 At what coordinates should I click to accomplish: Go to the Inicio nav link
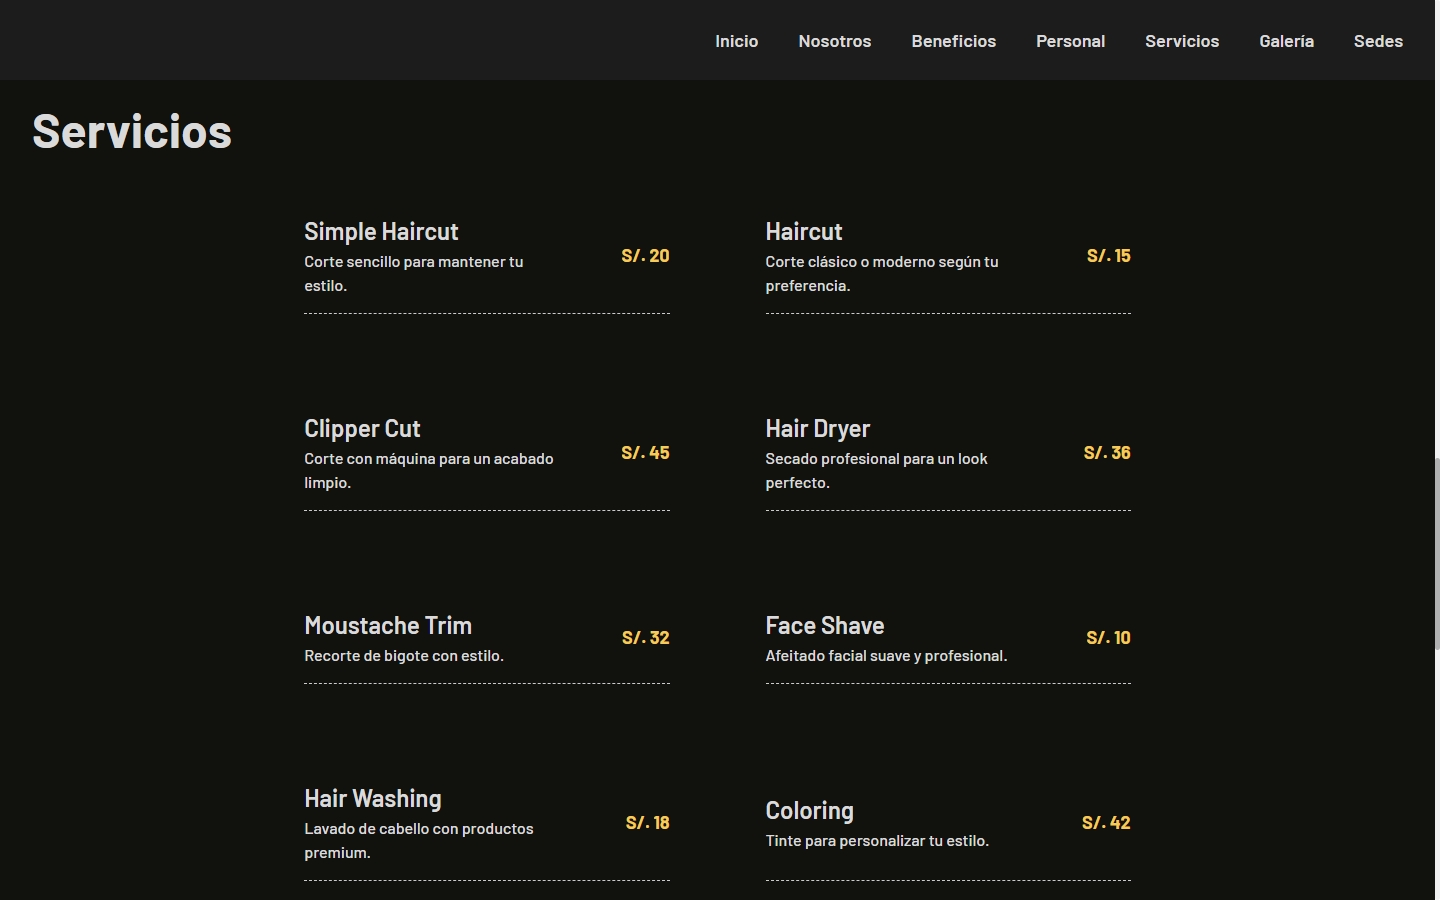click(736, 41)
